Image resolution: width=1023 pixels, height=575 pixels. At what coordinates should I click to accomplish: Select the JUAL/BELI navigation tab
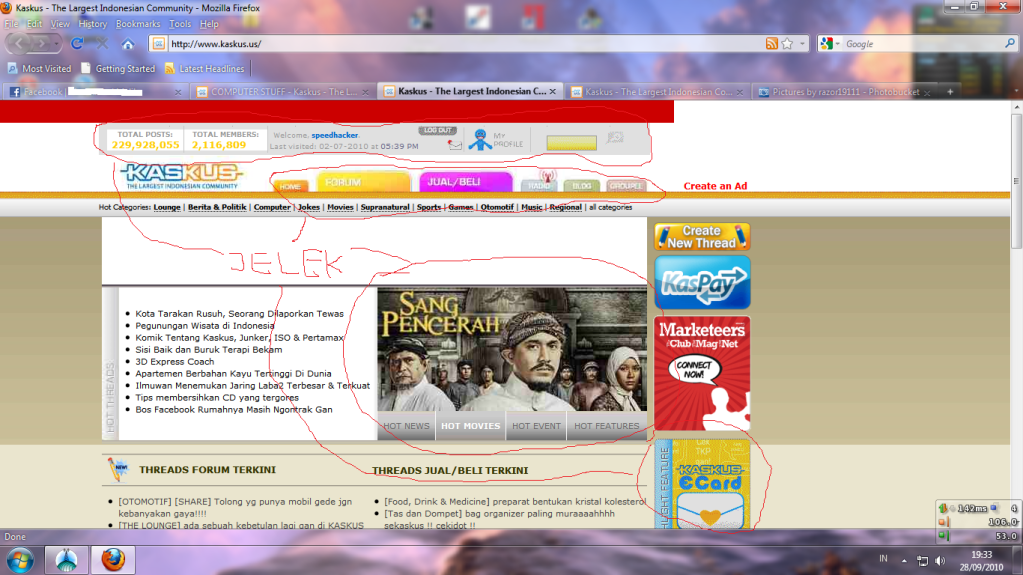coord(466,182)
